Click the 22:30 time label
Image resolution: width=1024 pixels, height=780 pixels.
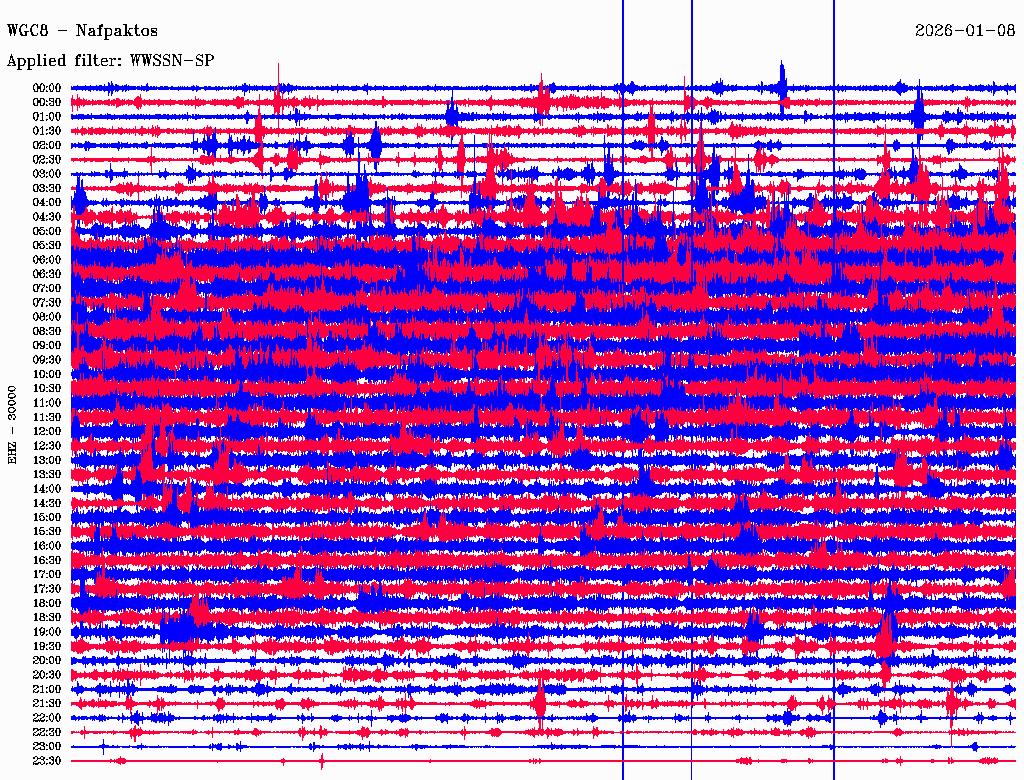46,732
